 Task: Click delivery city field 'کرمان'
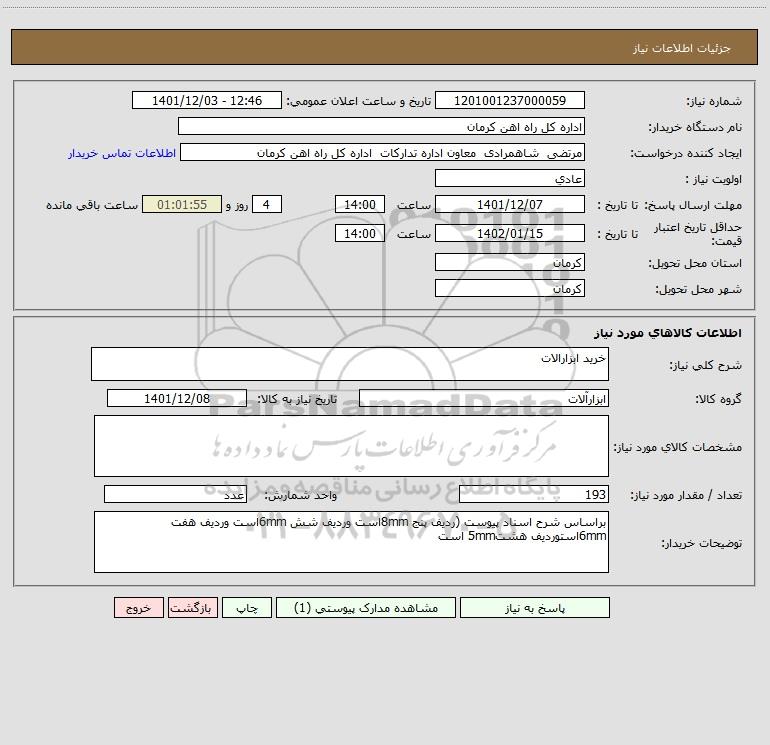point(510,289)
